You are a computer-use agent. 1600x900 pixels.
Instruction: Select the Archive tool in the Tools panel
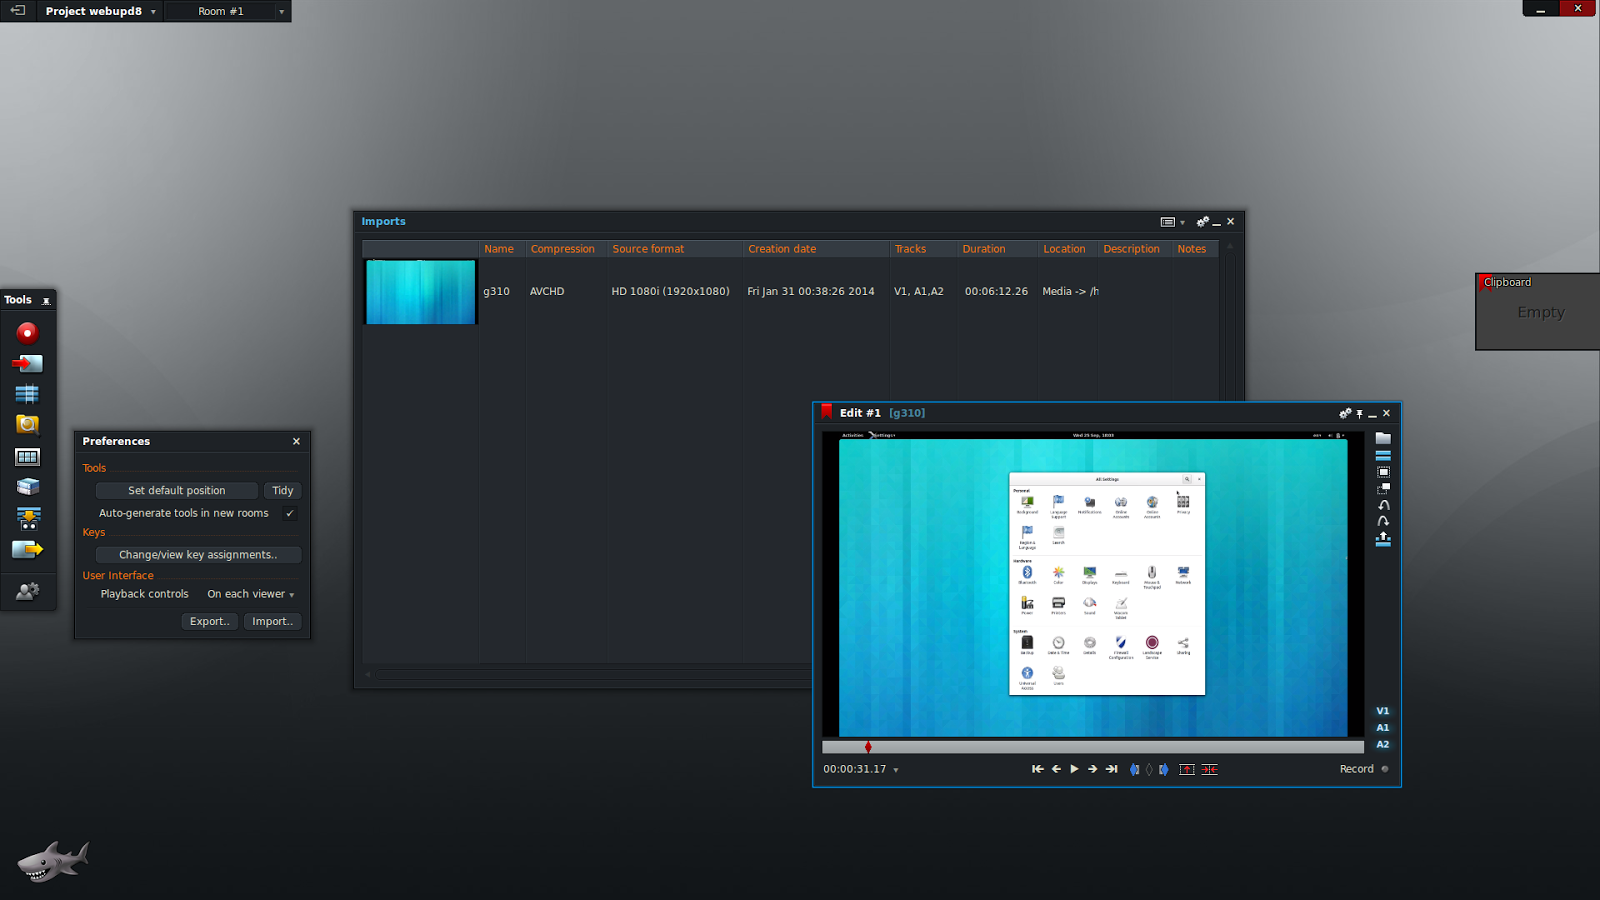27,487
